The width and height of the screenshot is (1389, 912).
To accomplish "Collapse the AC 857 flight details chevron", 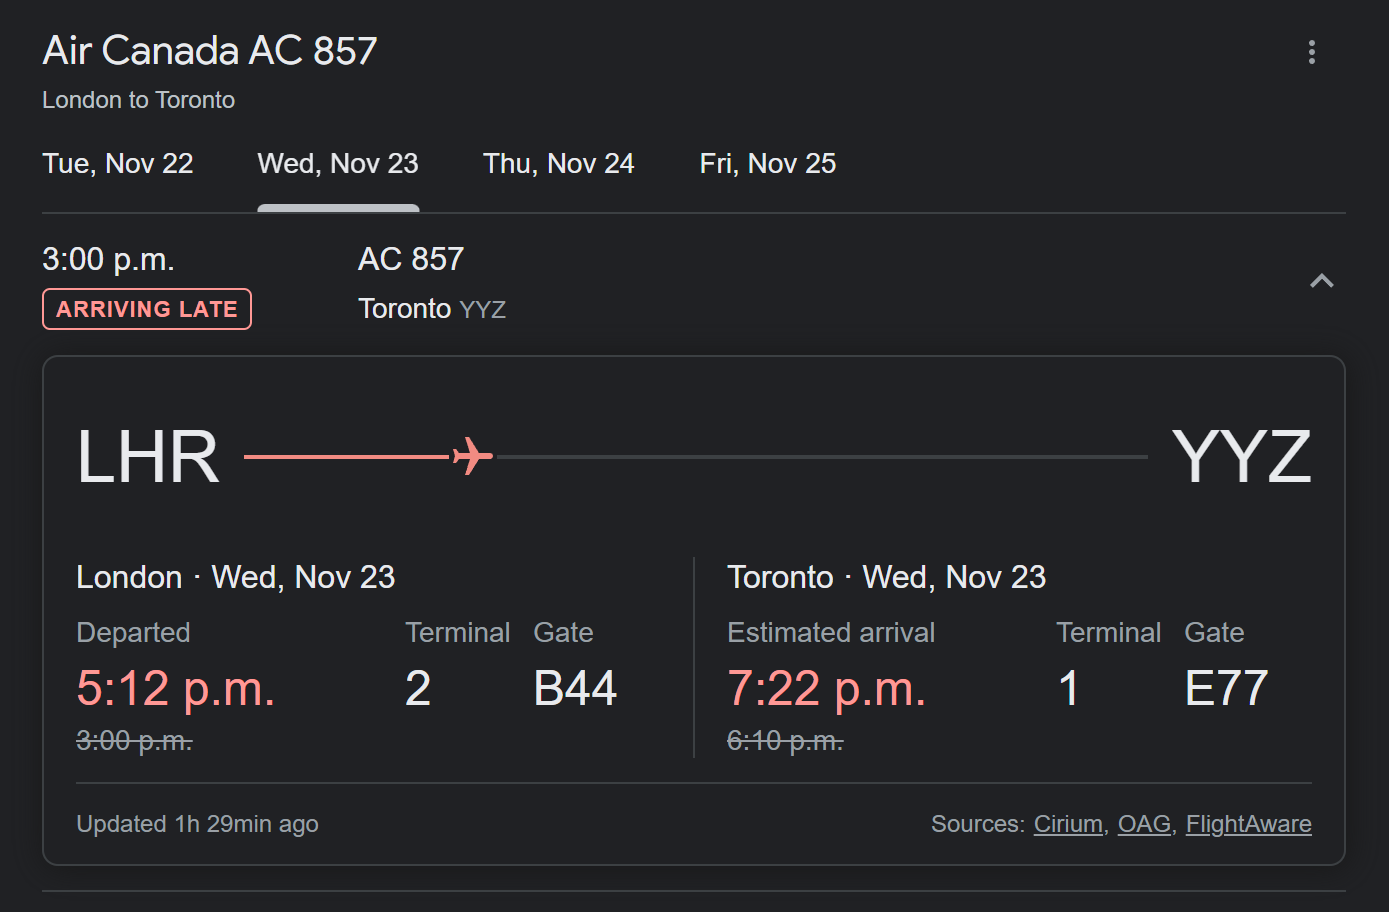I will pos(1321,281).
